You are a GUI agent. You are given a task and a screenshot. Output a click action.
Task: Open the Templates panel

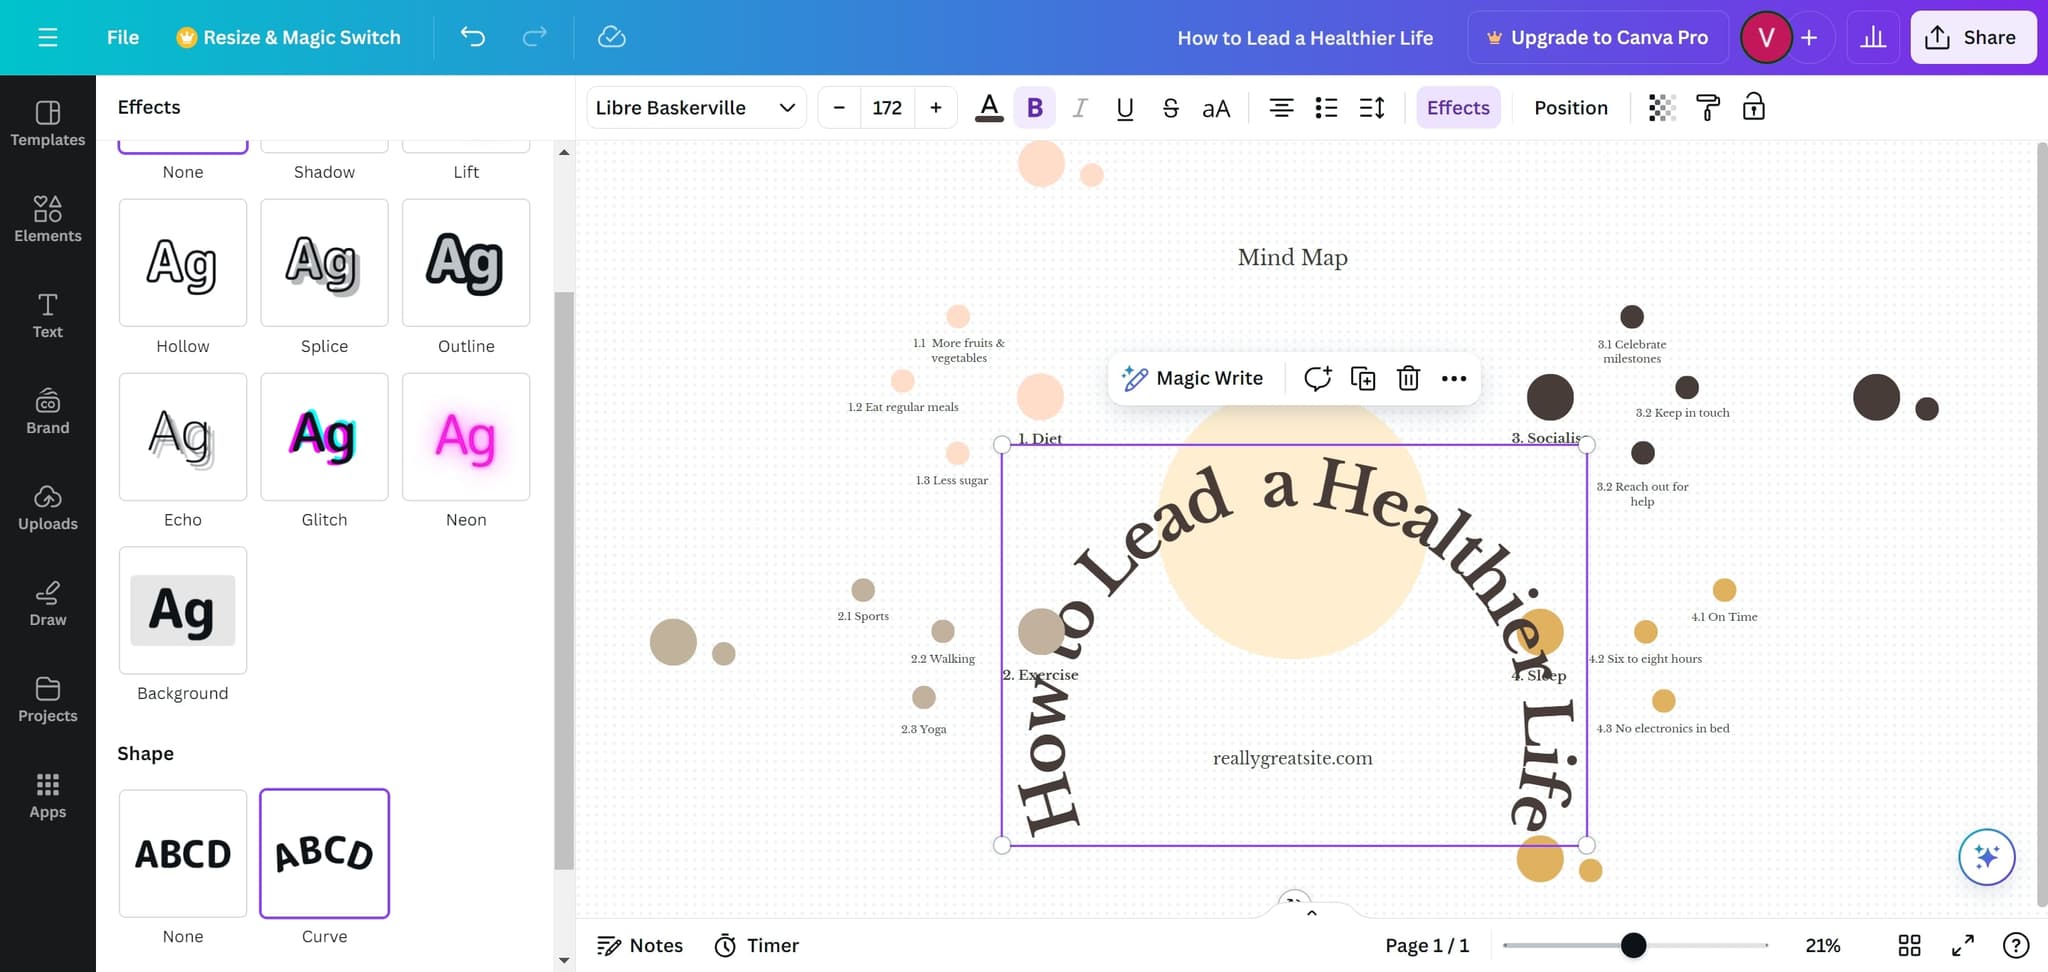tap(47, 124)
